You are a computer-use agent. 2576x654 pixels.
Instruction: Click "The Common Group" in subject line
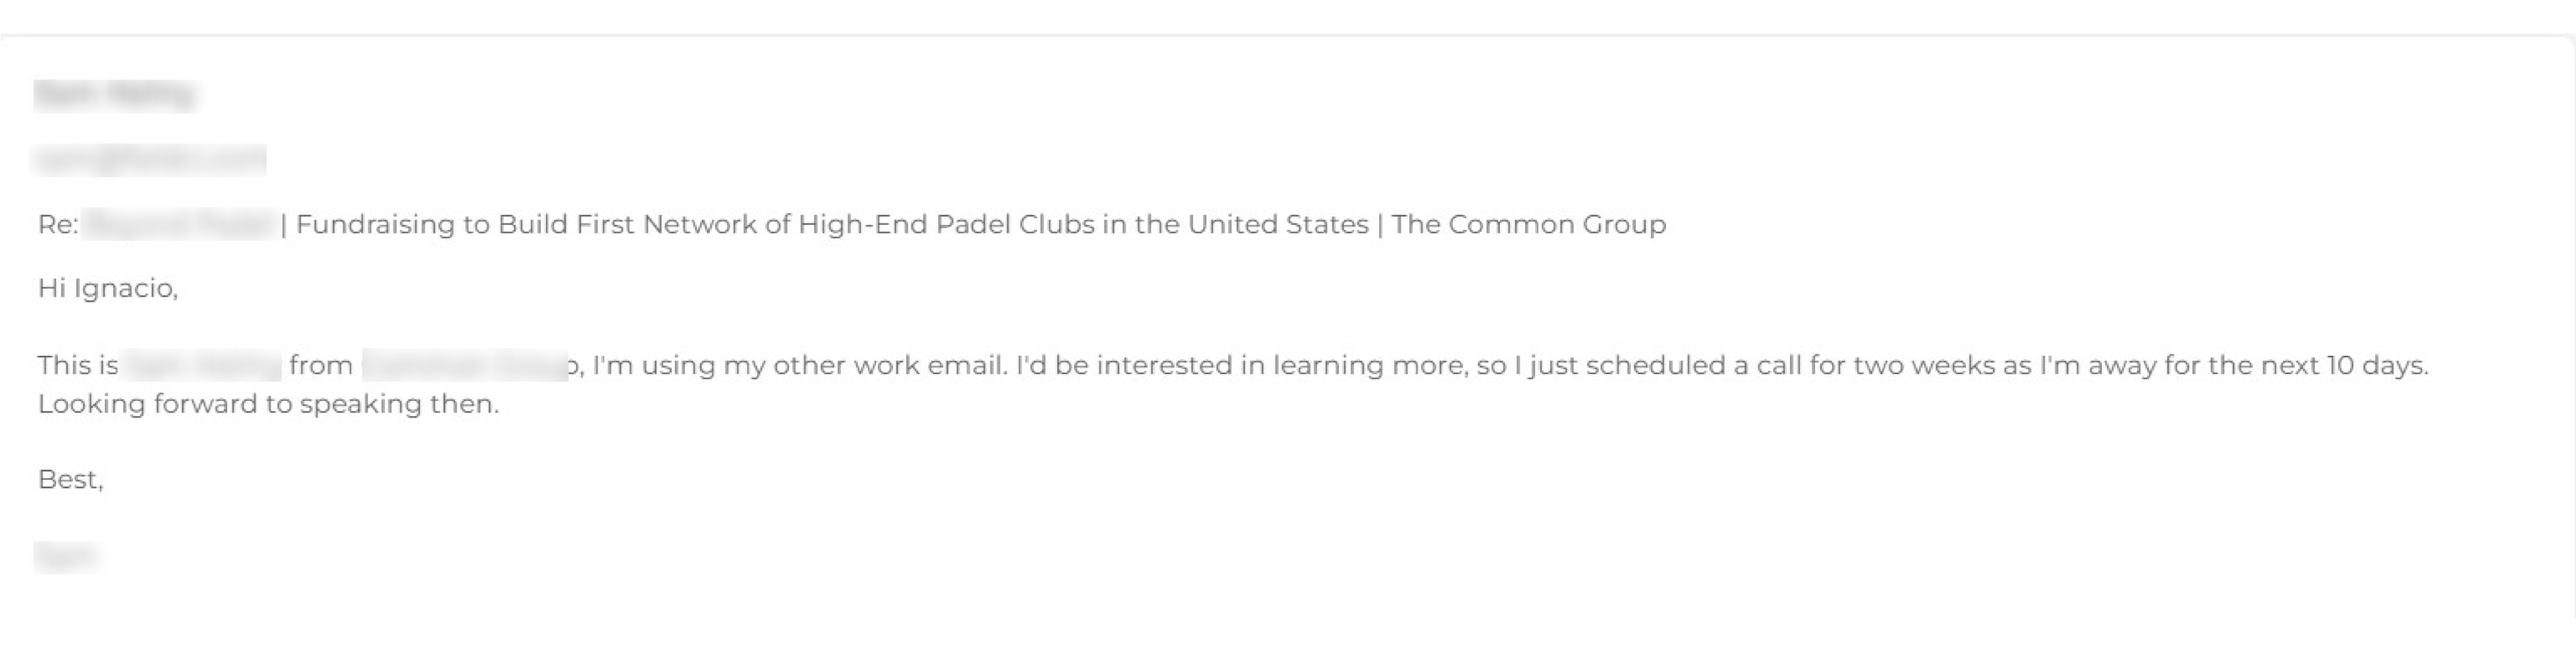point(1528,225)
